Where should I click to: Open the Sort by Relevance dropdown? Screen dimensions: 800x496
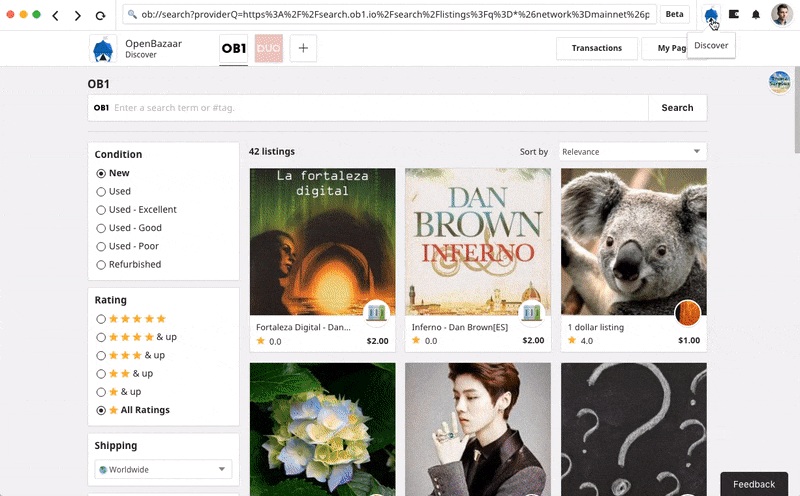pos(633,152)
